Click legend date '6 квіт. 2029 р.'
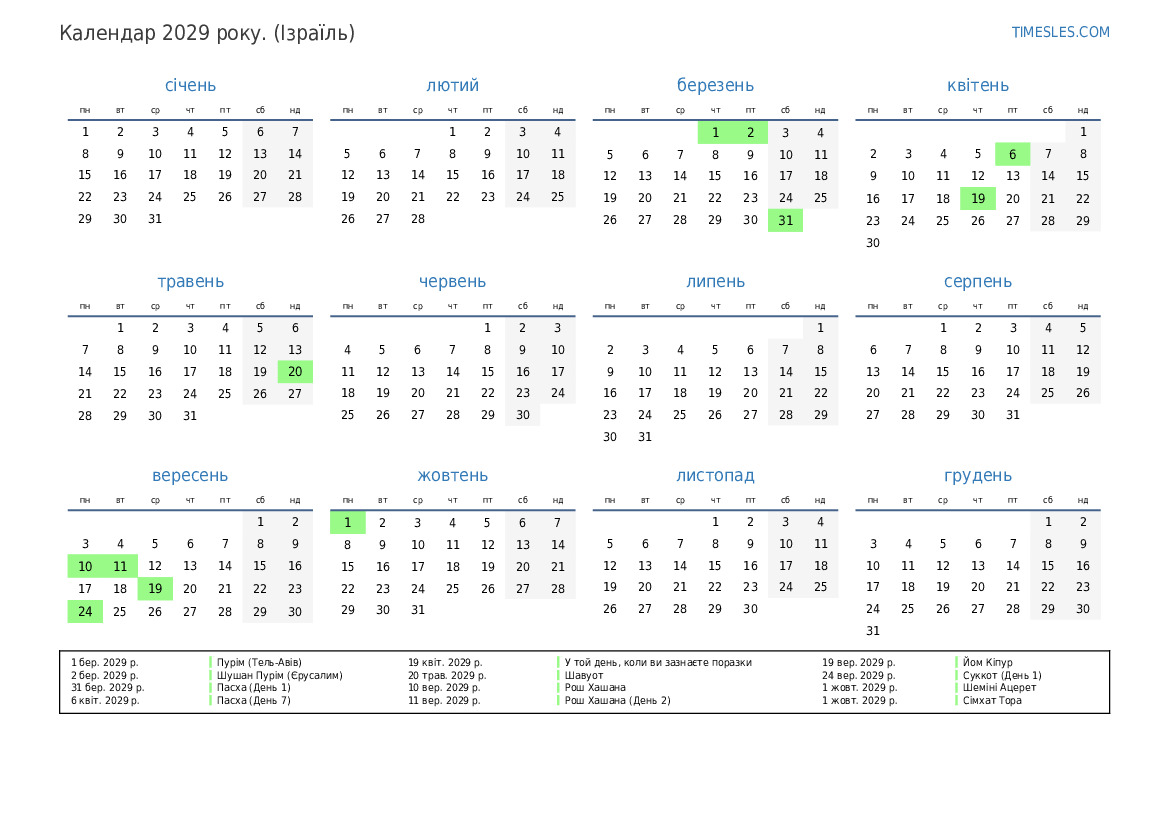This screenshot has width=1169, height=827. [105, 700]
